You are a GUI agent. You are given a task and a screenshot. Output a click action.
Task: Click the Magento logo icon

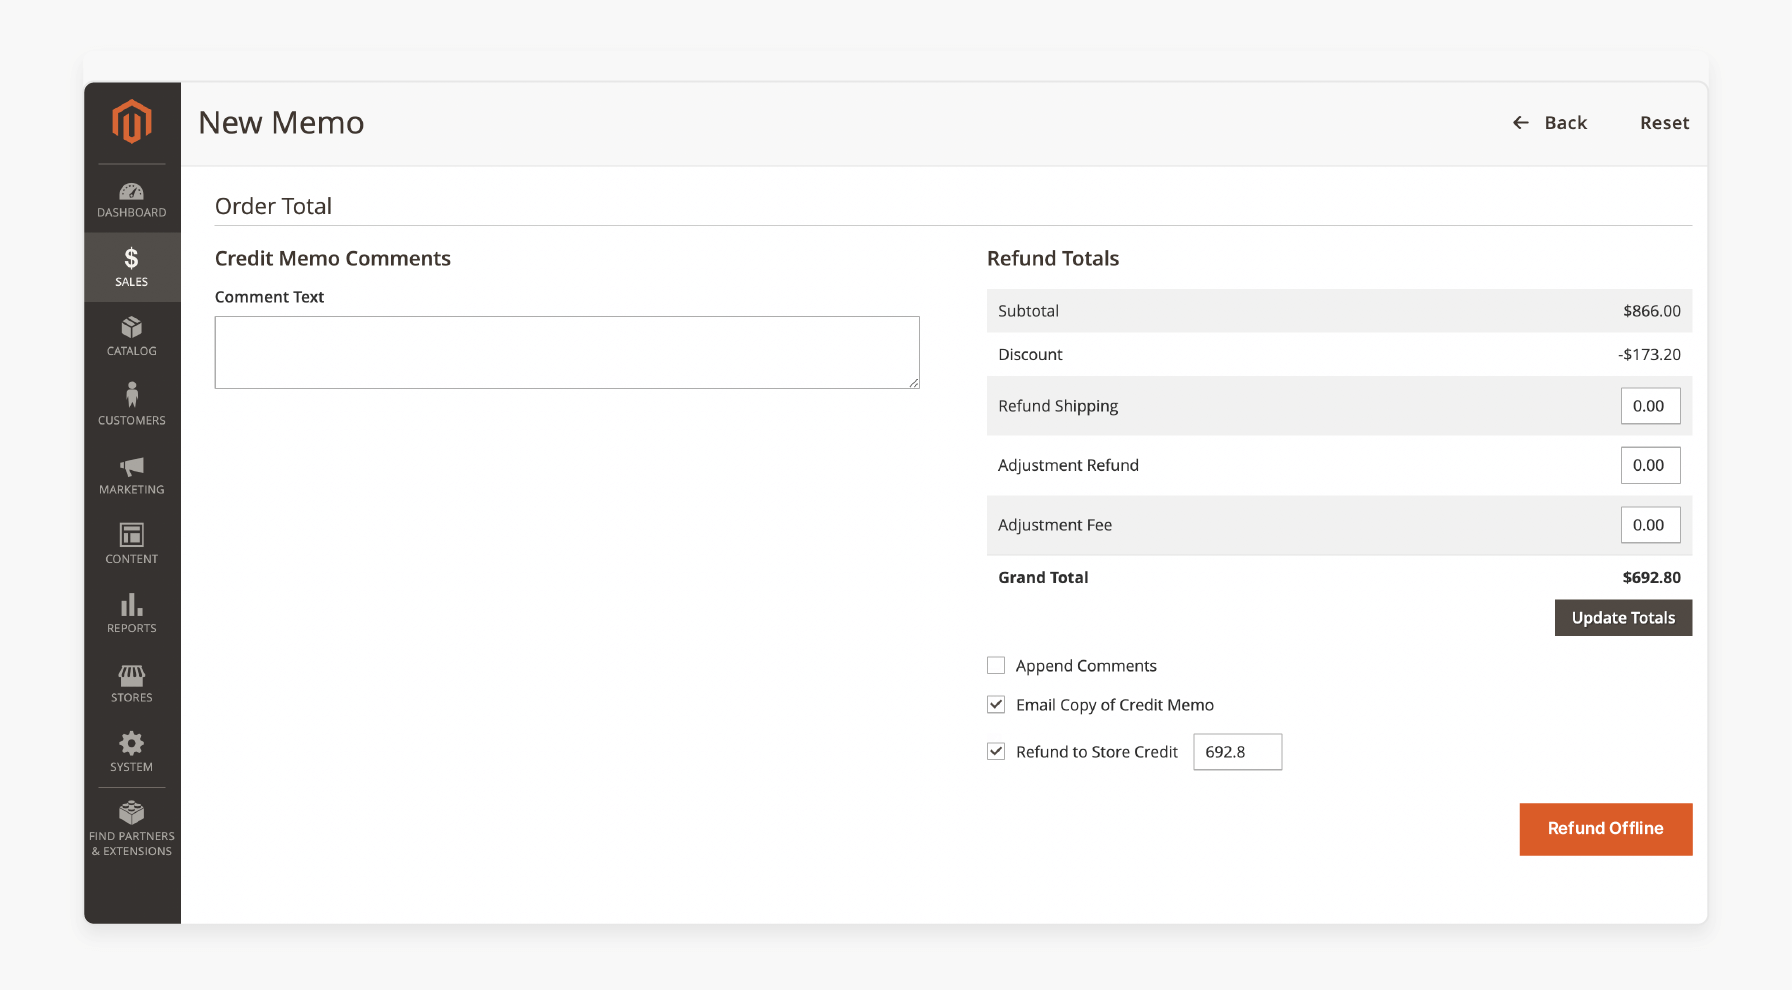point(132,122)
